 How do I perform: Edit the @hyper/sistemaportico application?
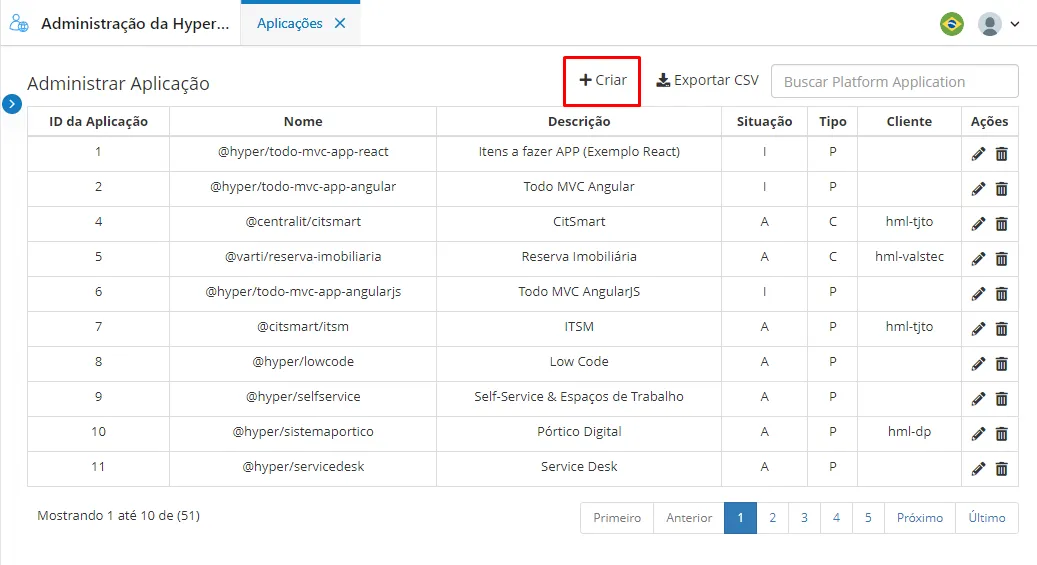click(978, 434)
